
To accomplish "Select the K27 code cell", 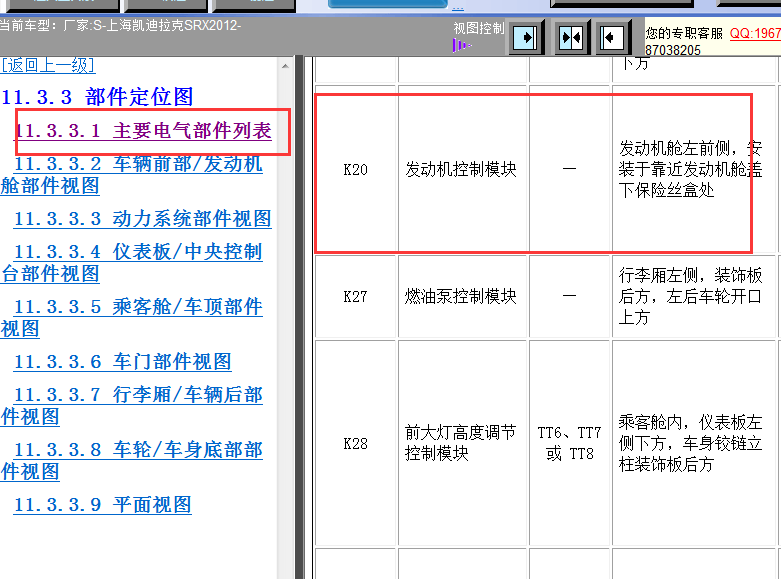I will coord(356,296).
